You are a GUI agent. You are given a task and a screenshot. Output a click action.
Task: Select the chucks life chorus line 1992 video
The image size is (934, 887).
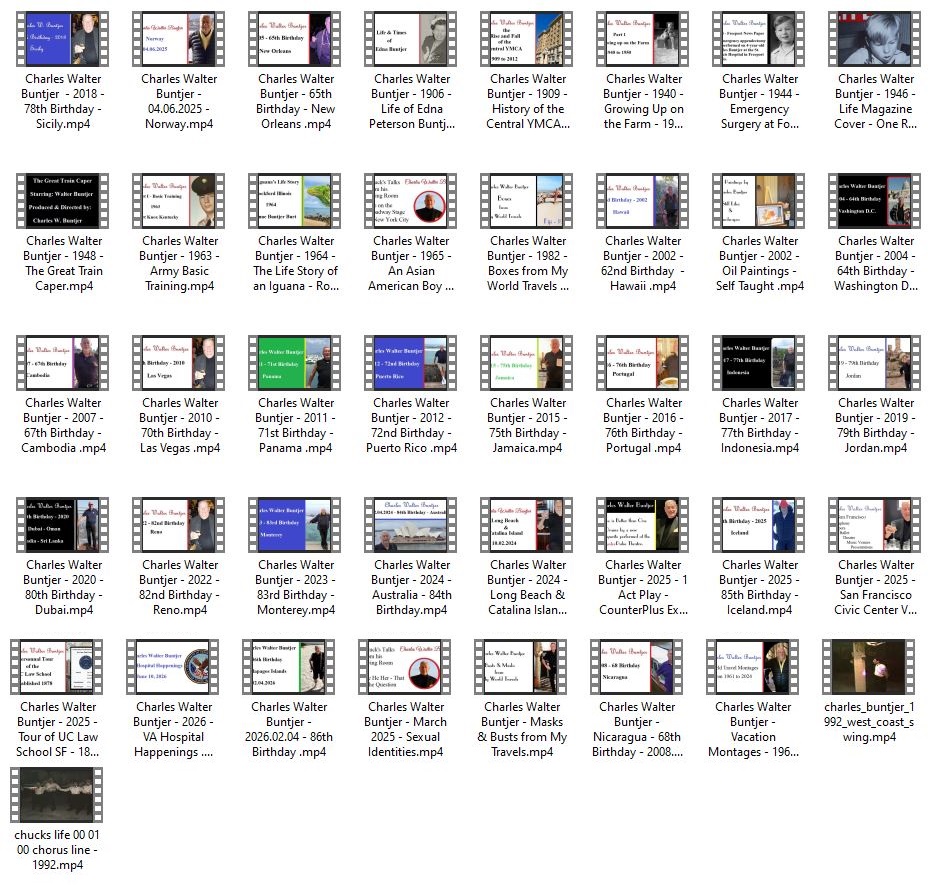pyautogui.click(x=57, y=795)
